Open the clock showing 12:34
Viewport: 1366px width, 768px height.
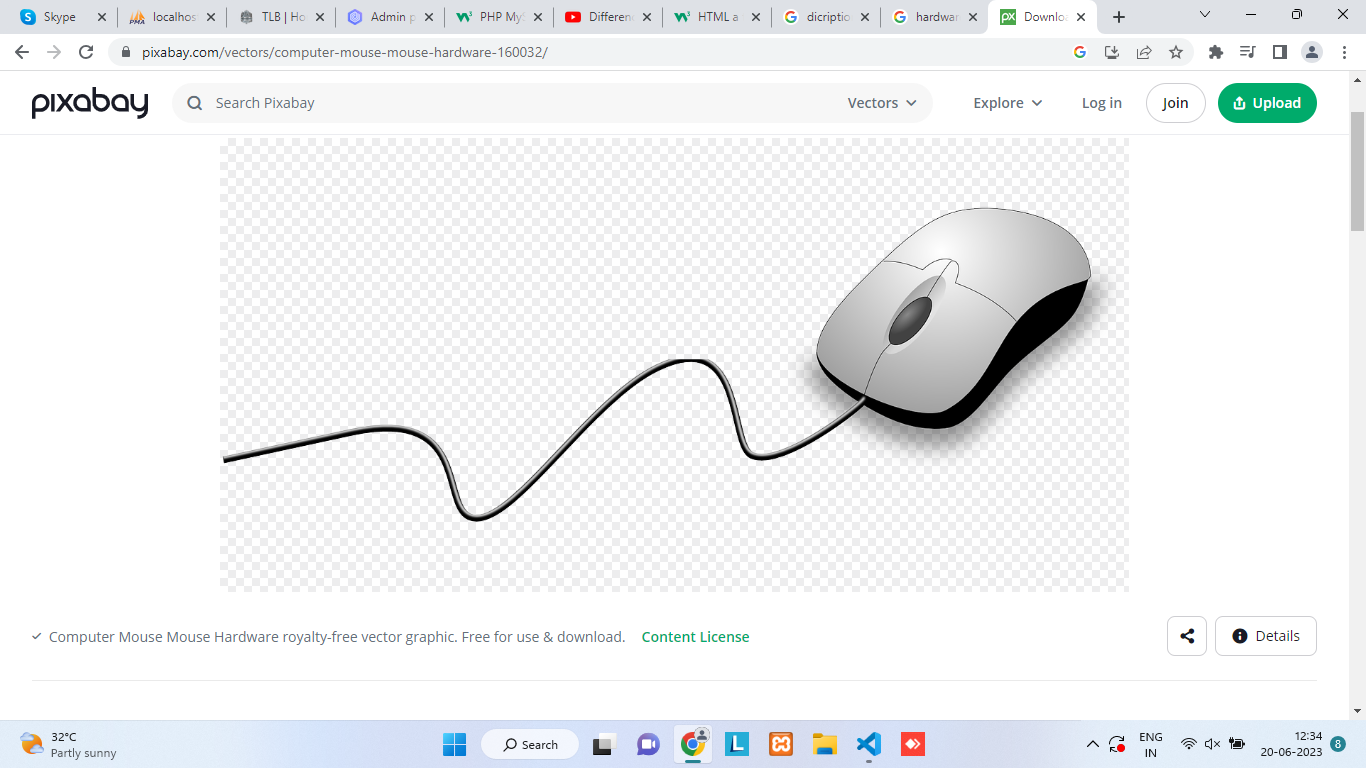1291,744
